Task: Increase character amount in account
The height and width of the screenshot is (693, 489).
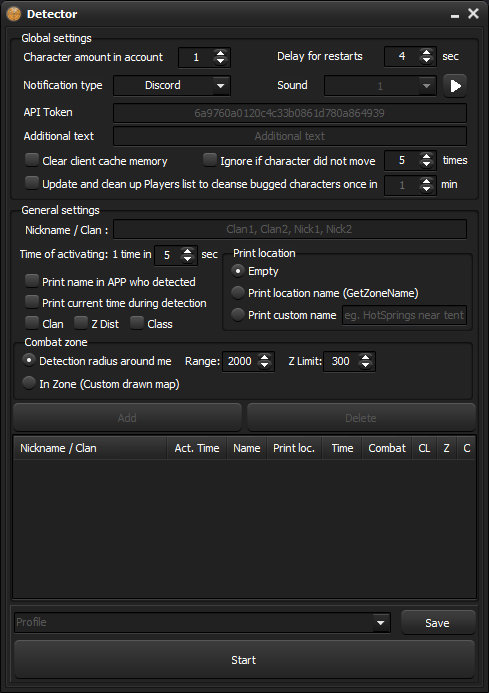Action: 220,53
